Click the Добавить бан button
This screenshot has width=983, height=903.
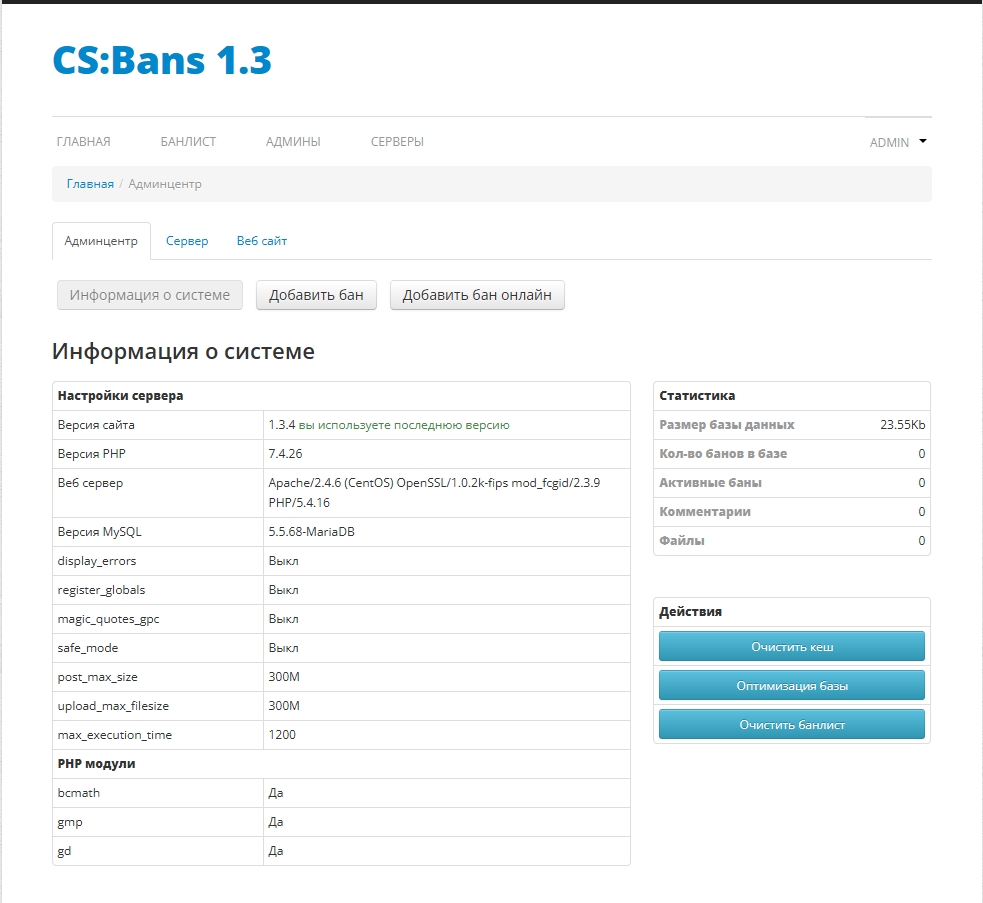tap(316, 295)
